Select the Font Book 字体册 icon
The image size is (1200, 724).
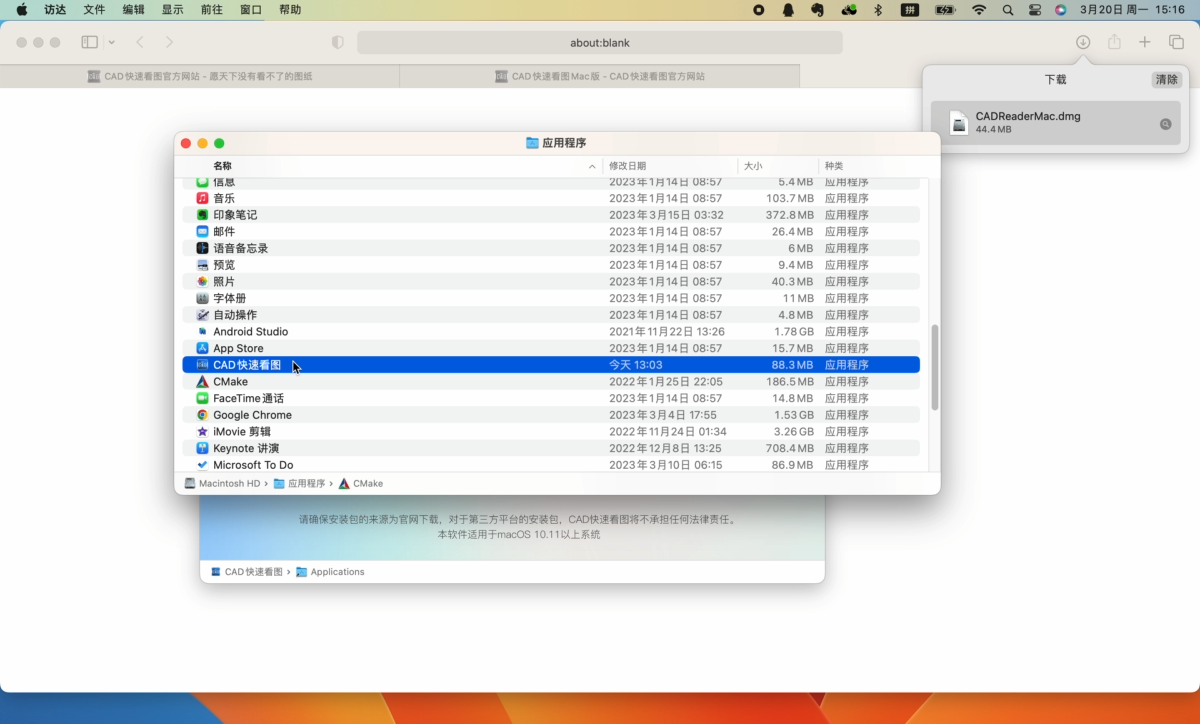point(202,298)
